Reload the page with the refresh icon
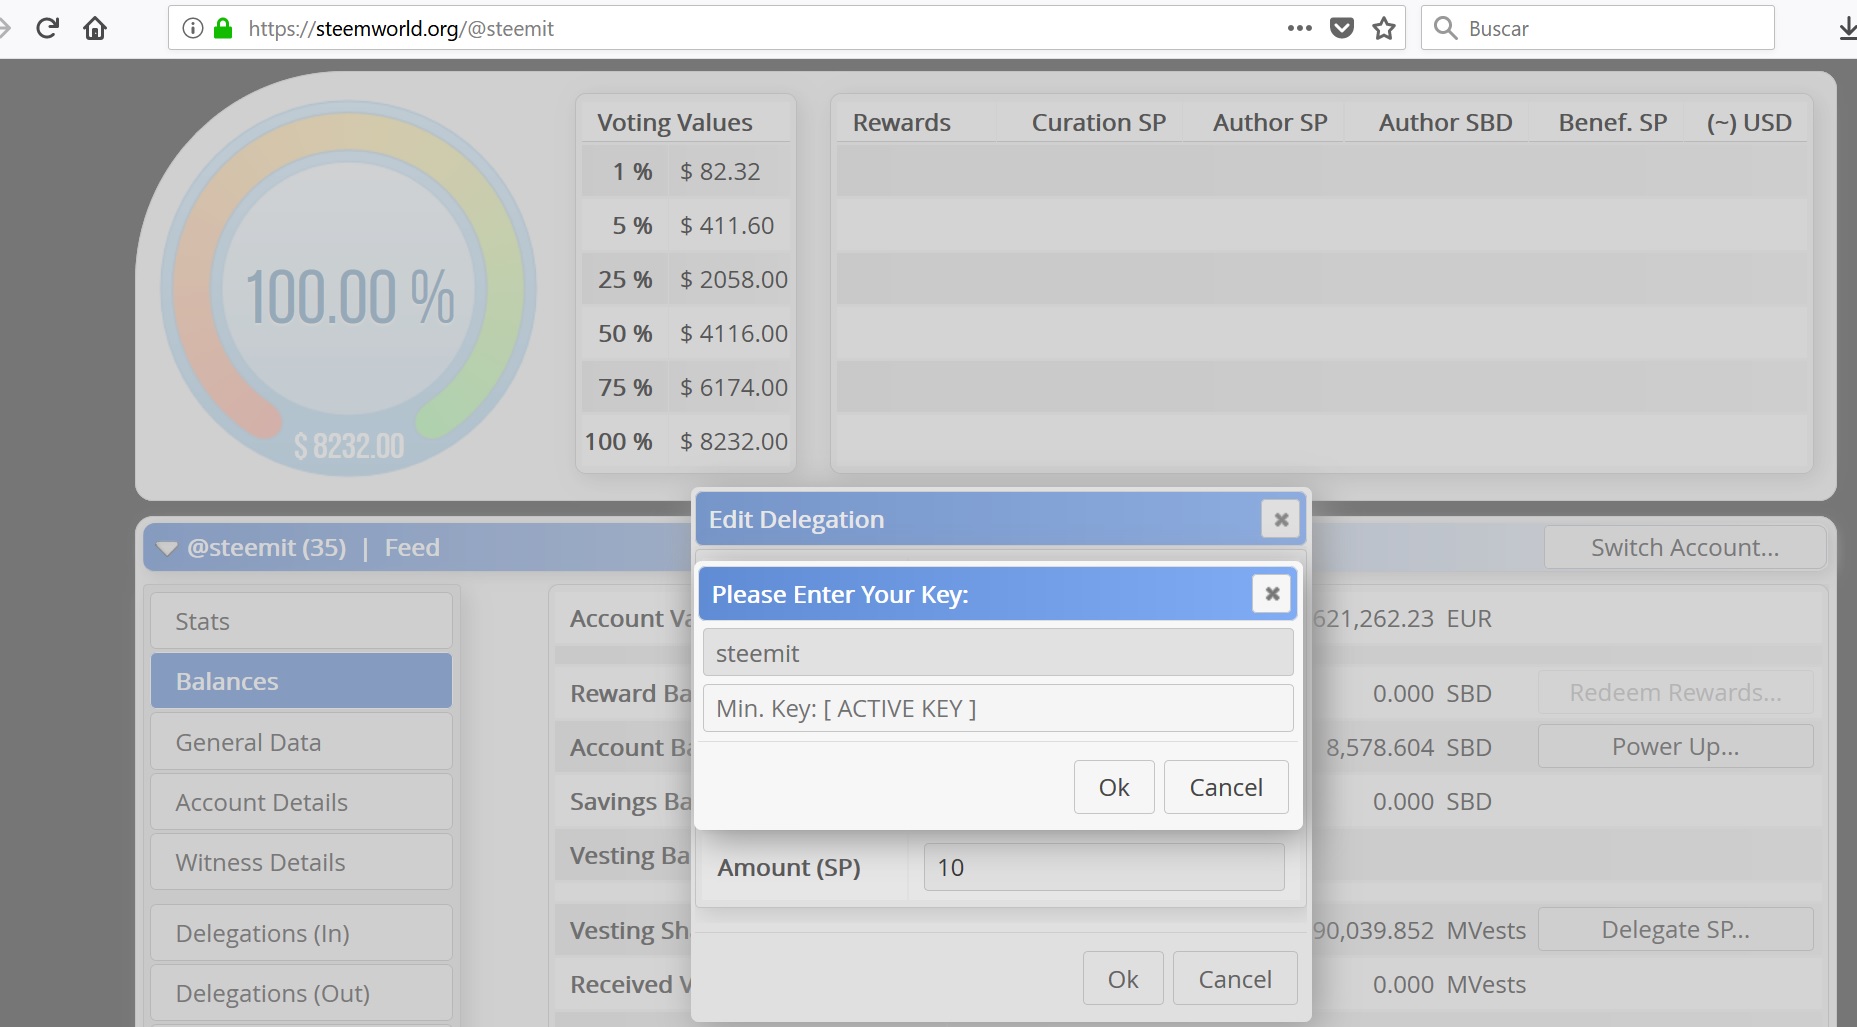The height and width of the screenshot is (1027, 1857). (47, 28)
